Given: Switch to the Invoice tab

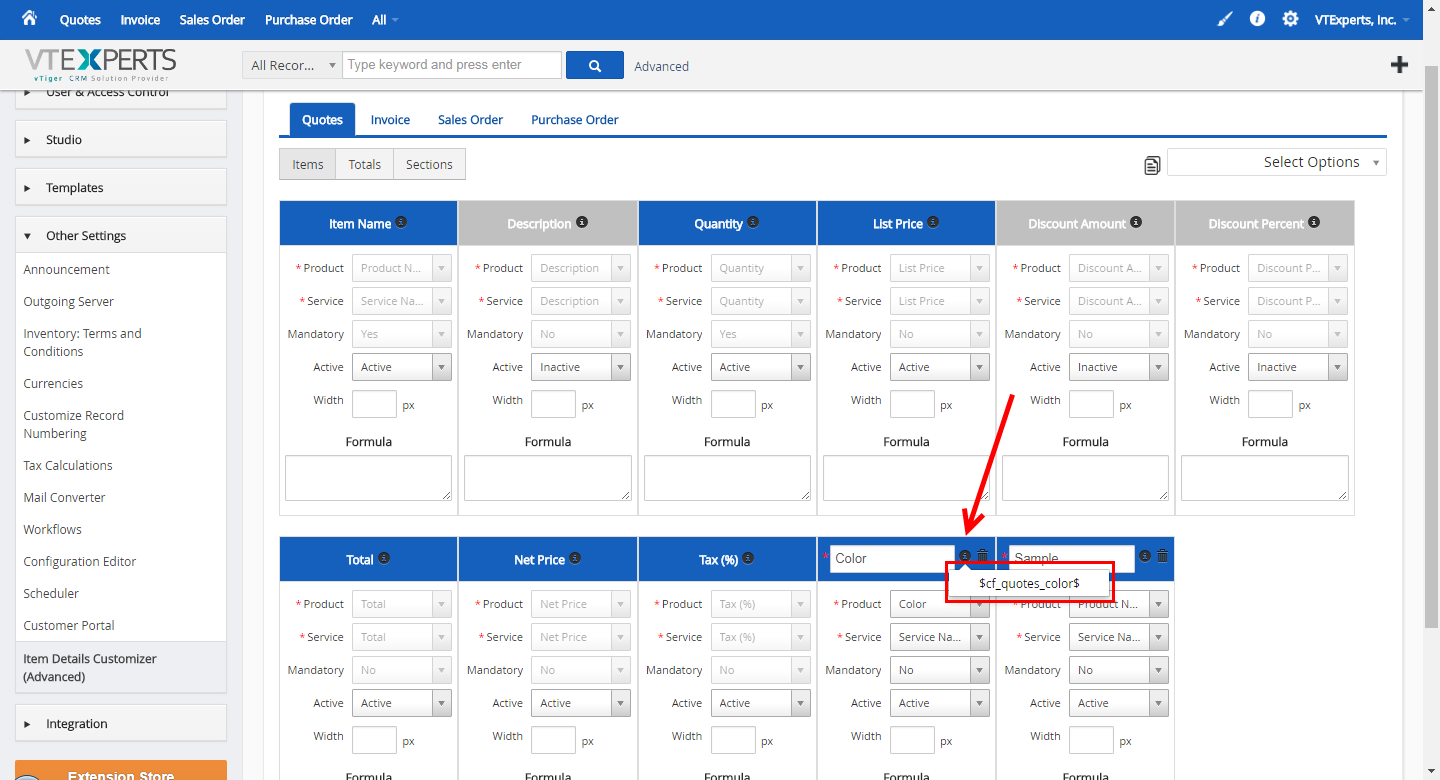Looking at the screenshot, I should tap(390, 119).
